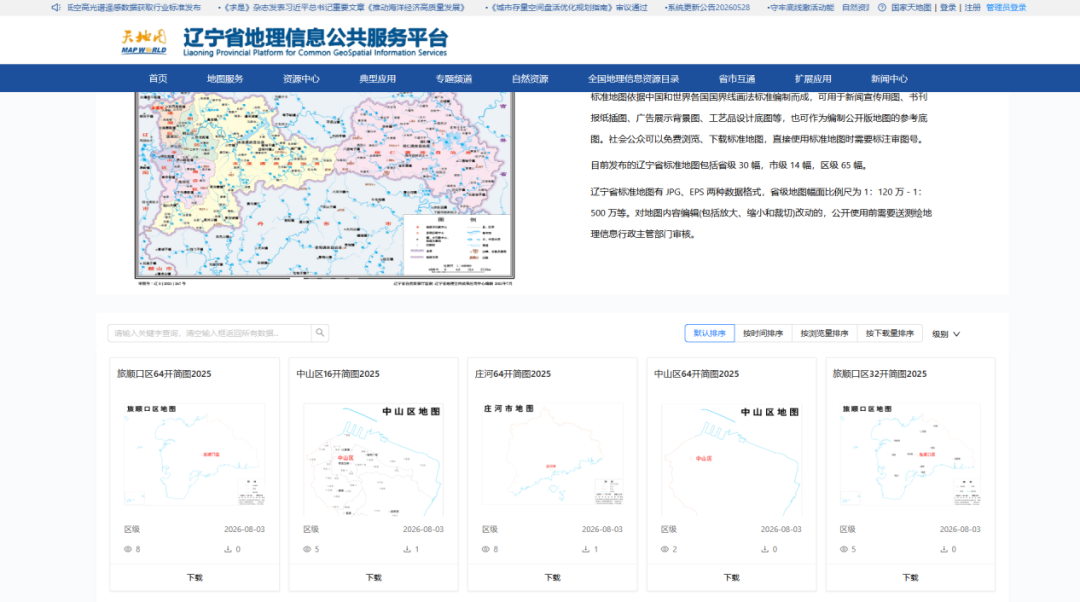The width and height of the screenshot is (1080, 602).
Task: Open the 《求是》杂志 news ticker headline
Action: tap(344, 8)
